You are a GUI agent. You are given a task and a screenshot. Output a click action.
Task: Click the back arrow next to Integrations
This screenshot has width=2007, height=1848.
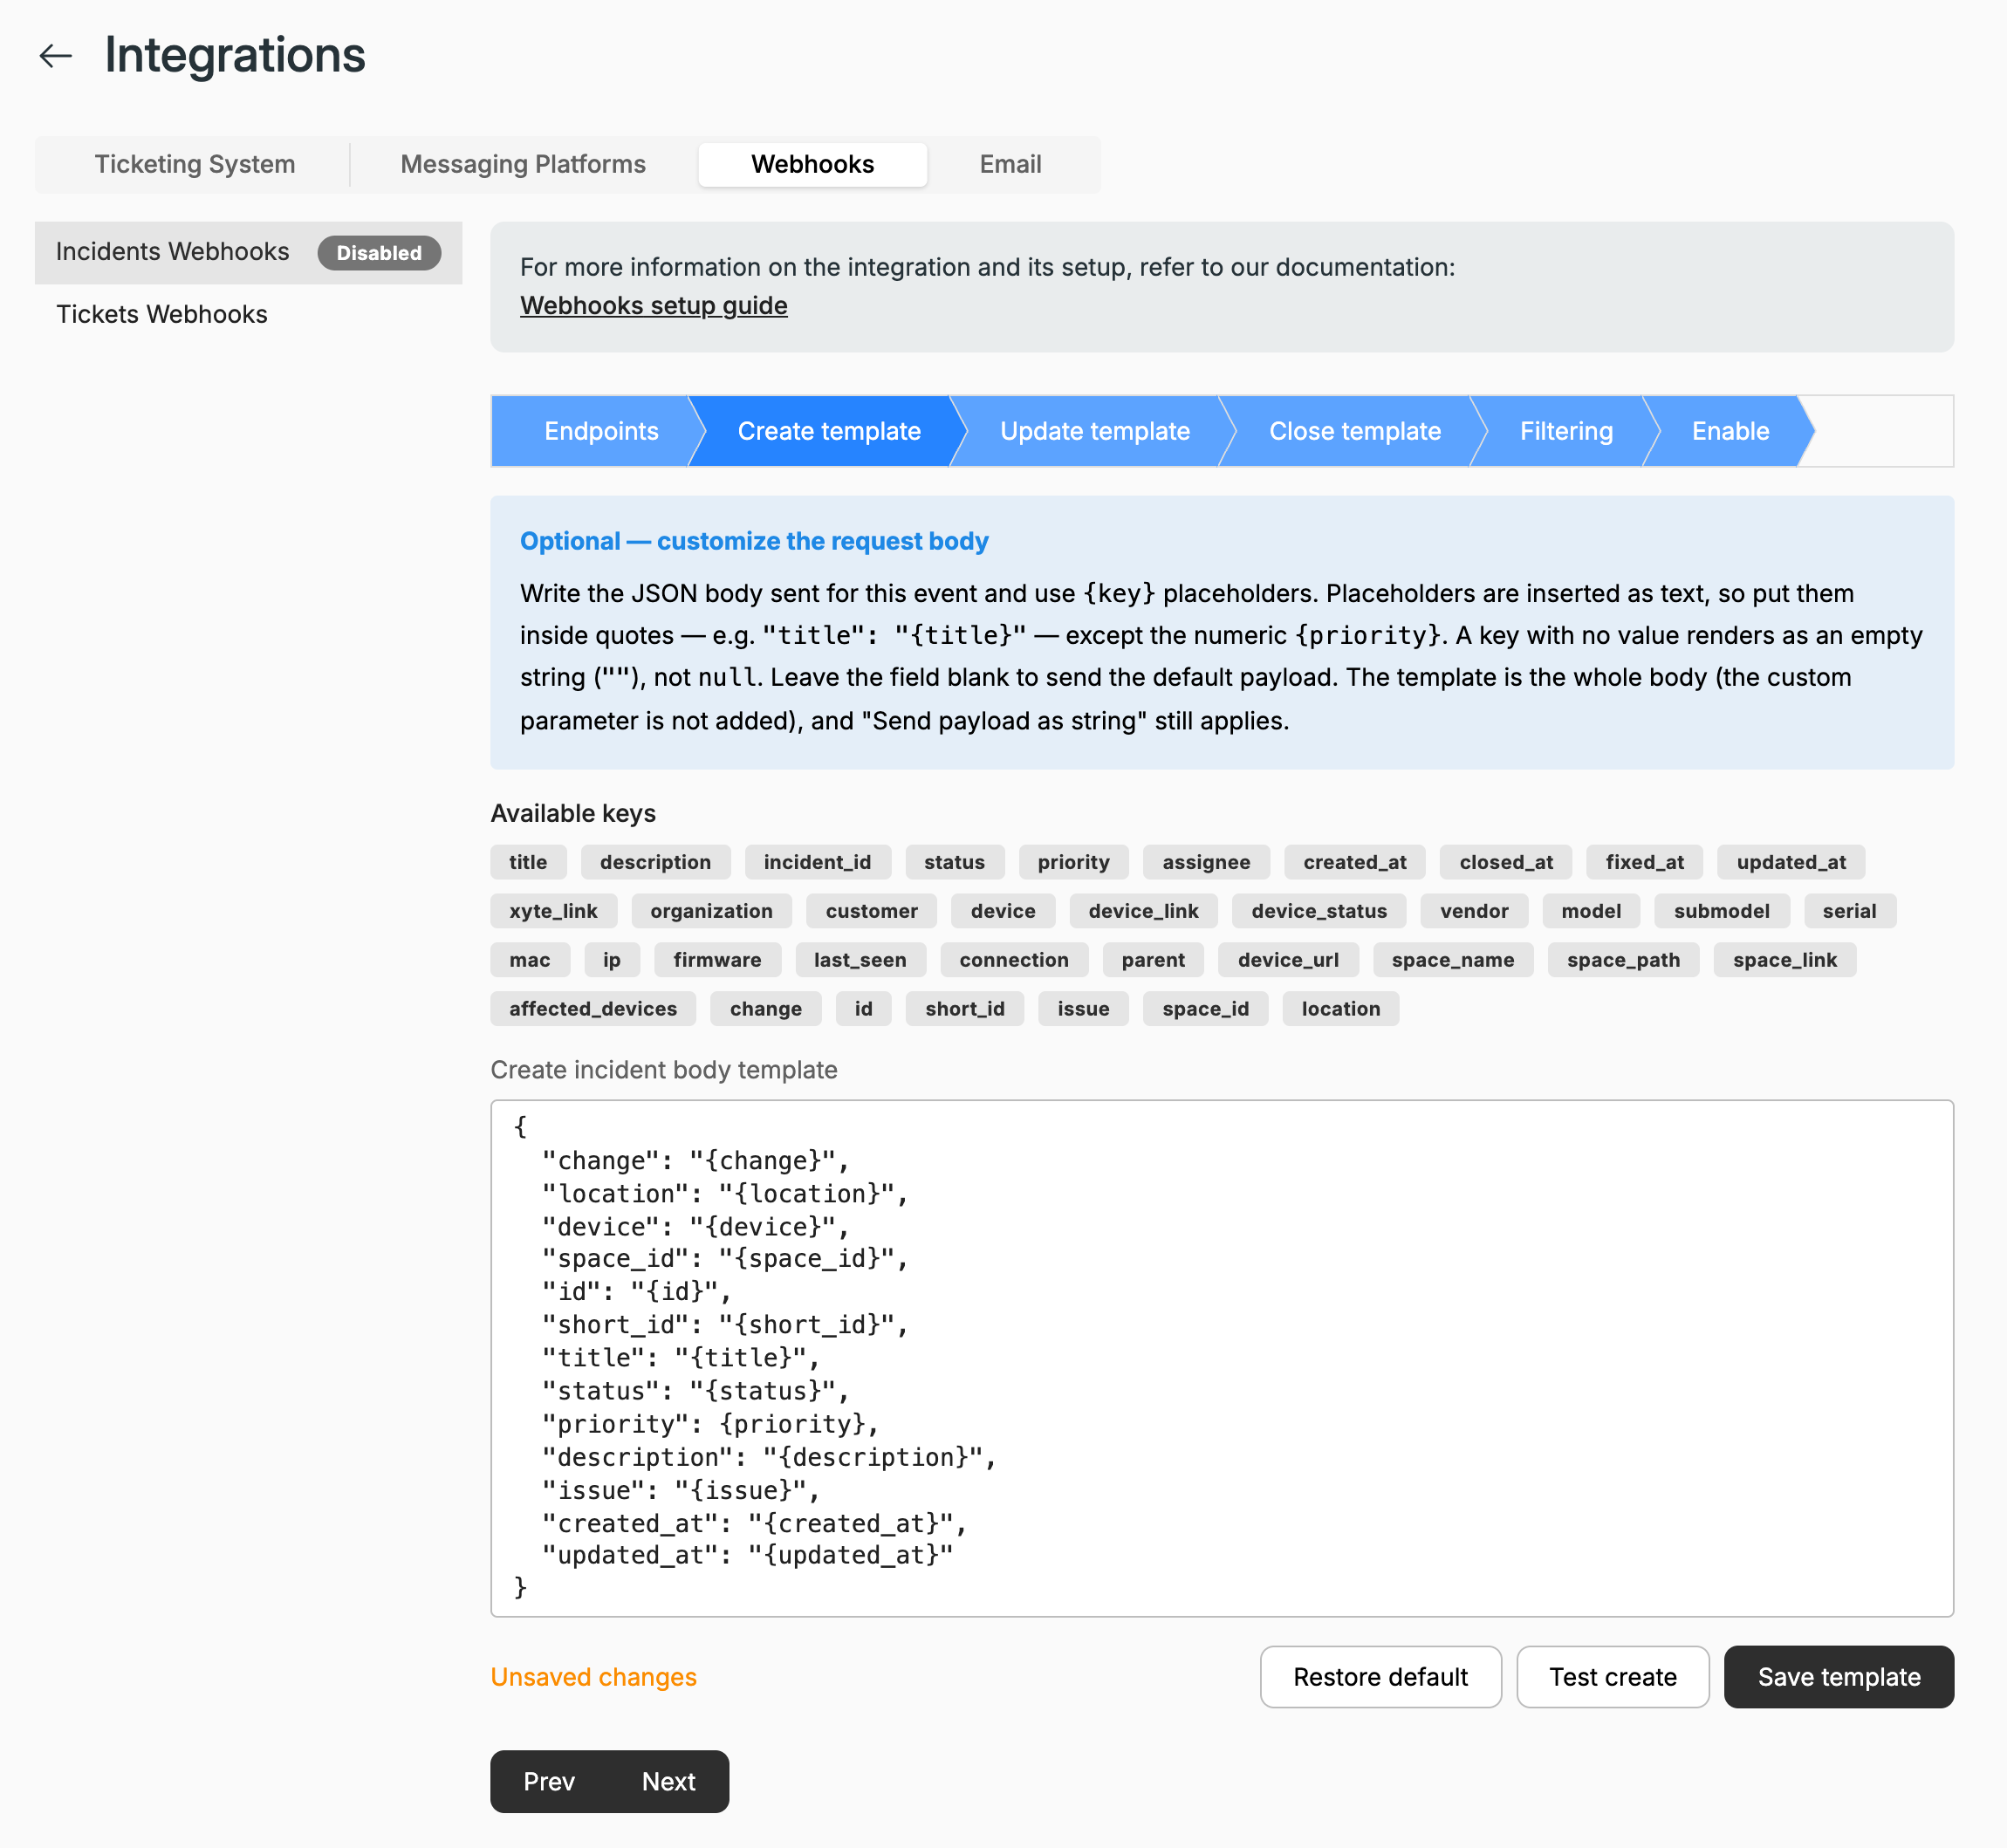point(56,56)
